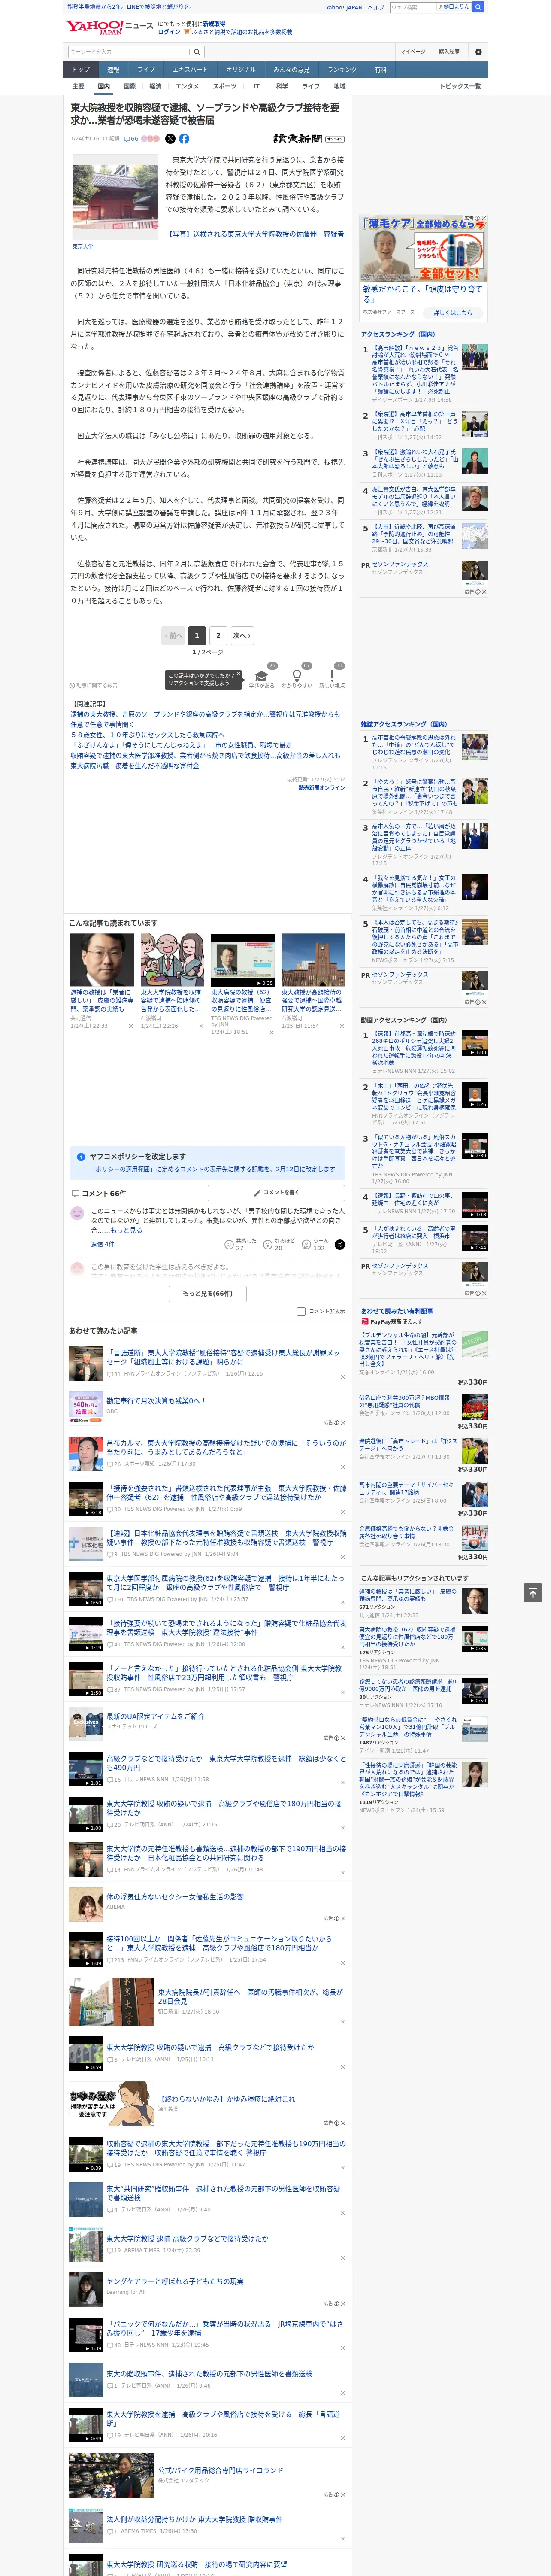Open the エンタメ category tab
Viewport: 551px width, 2576px height.
tap(187, 86)
